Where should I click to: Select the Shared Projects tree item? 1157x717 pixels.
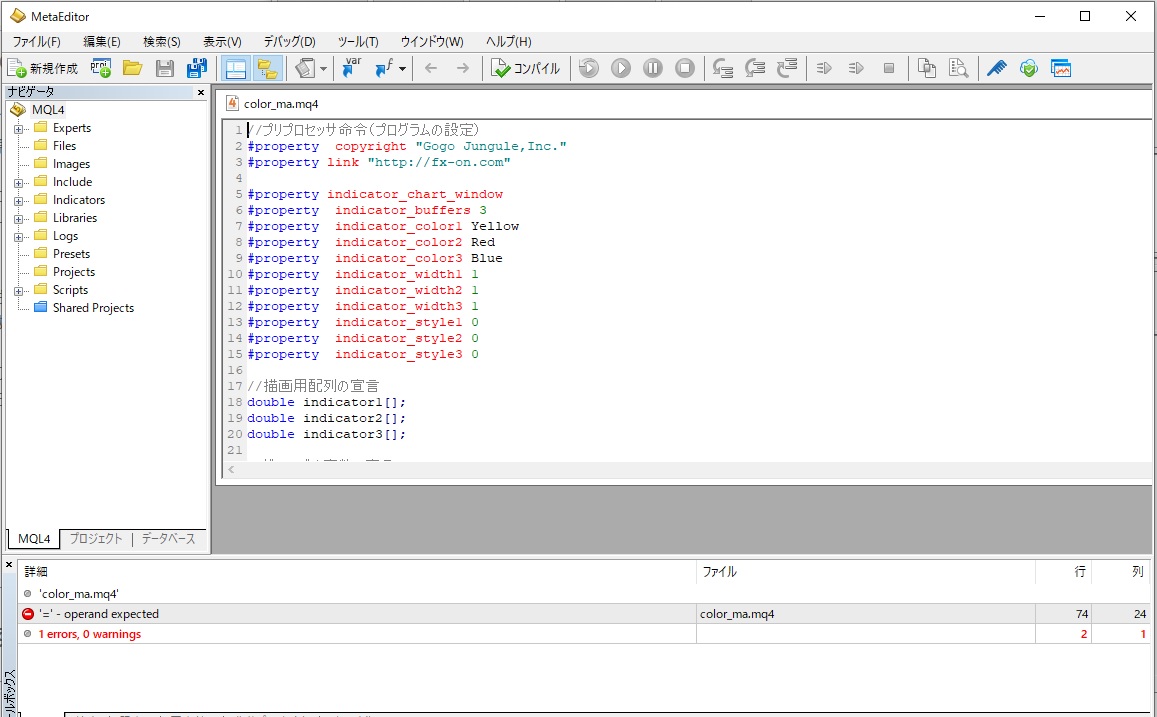pyautogui.click(x=93, y=308)
